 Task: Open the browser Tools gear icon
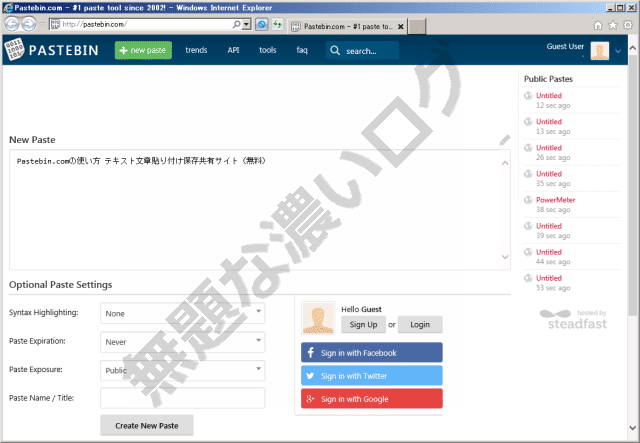[628, 26]
